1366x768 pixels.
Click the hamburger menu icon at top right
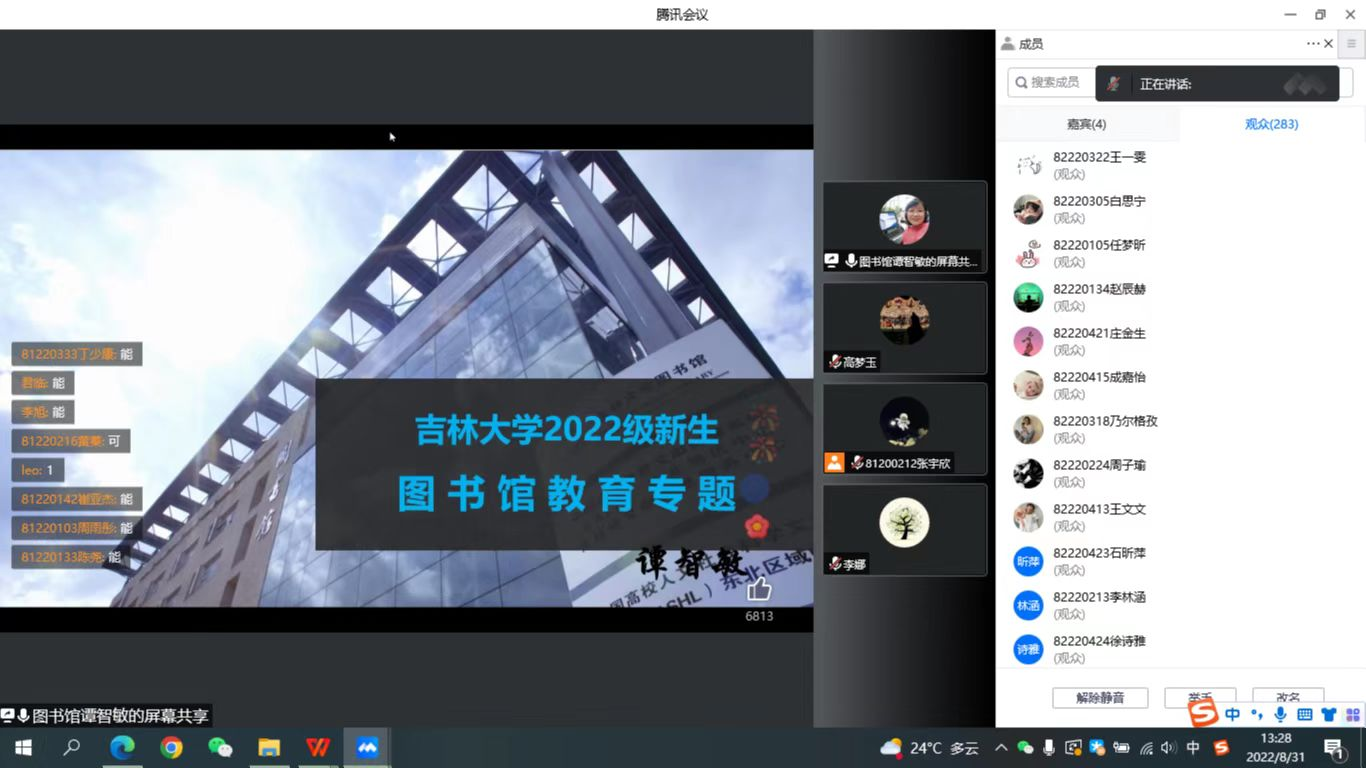coord(1351,44)
